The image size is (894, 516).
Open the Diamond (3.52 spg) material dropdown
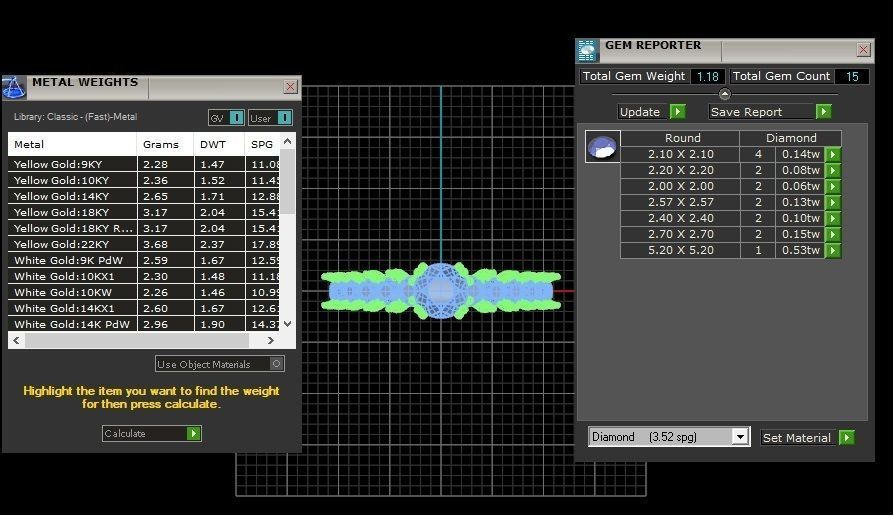tap(740, 437)
